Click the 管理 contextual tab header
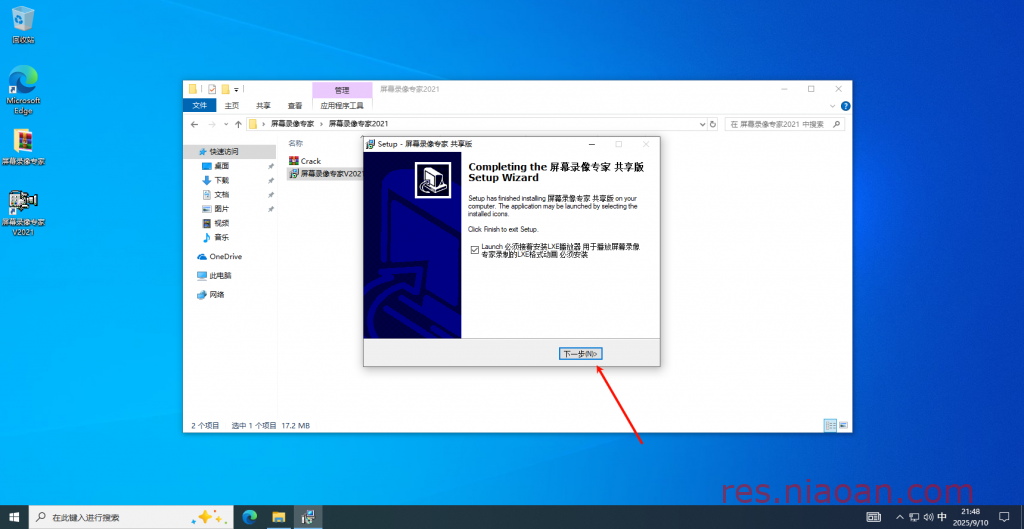Image resolution: width=1024 pixels, height=529 pixels. 342,89
